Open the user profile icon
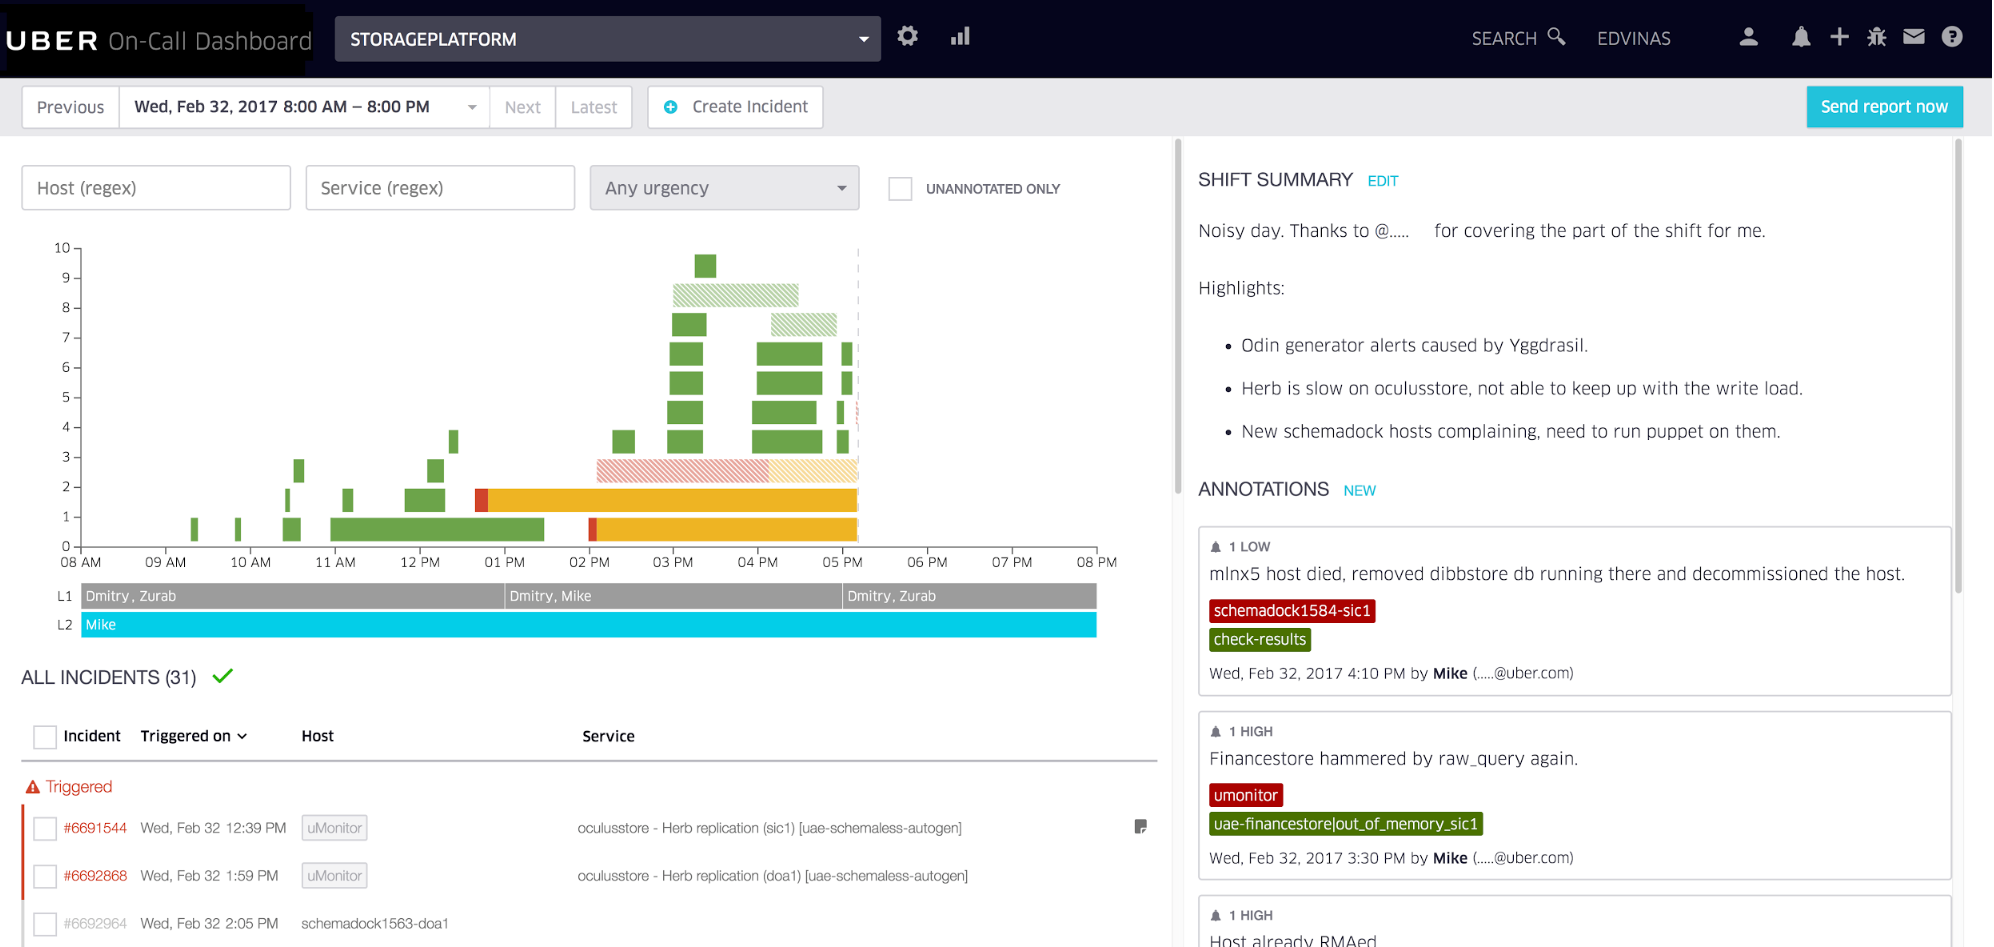The height and width of the screenshot is (947, 1994). pyautogui.click(x=1748, y=37)
